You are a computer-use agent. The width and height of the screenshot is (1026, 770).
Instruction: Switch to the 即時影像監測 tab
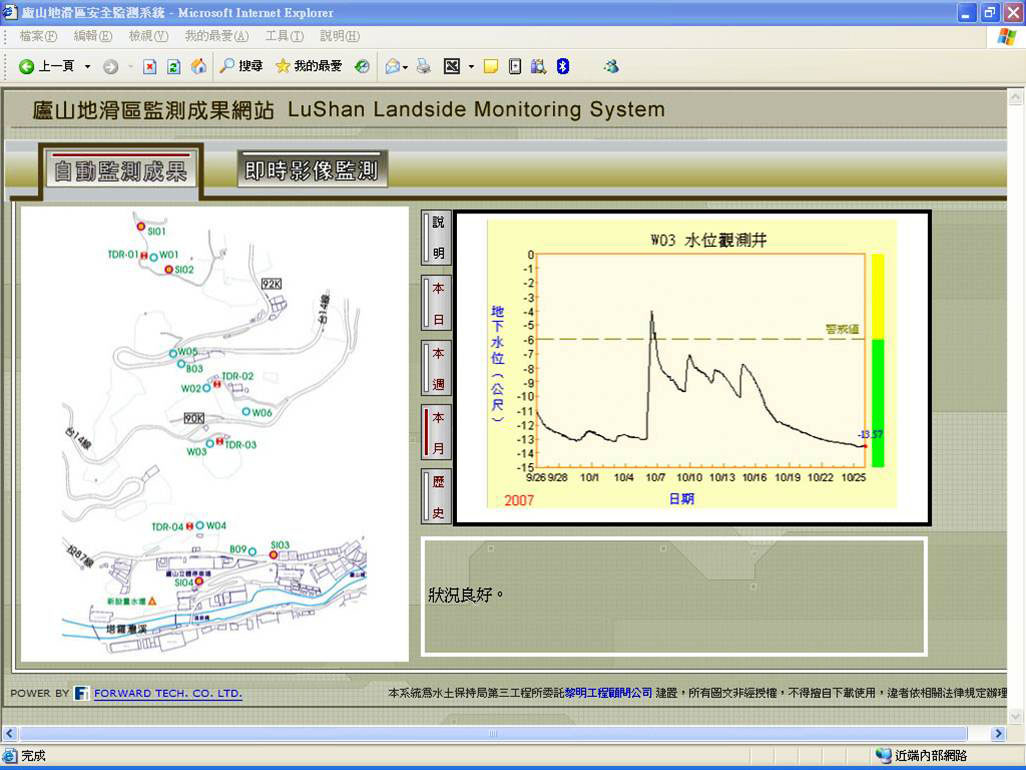tap(311, 170)
